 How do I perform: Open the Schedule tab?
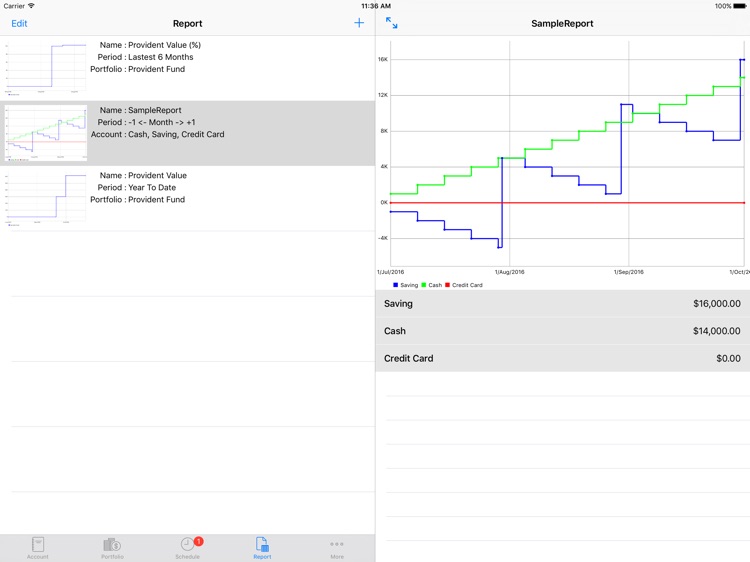188,548
